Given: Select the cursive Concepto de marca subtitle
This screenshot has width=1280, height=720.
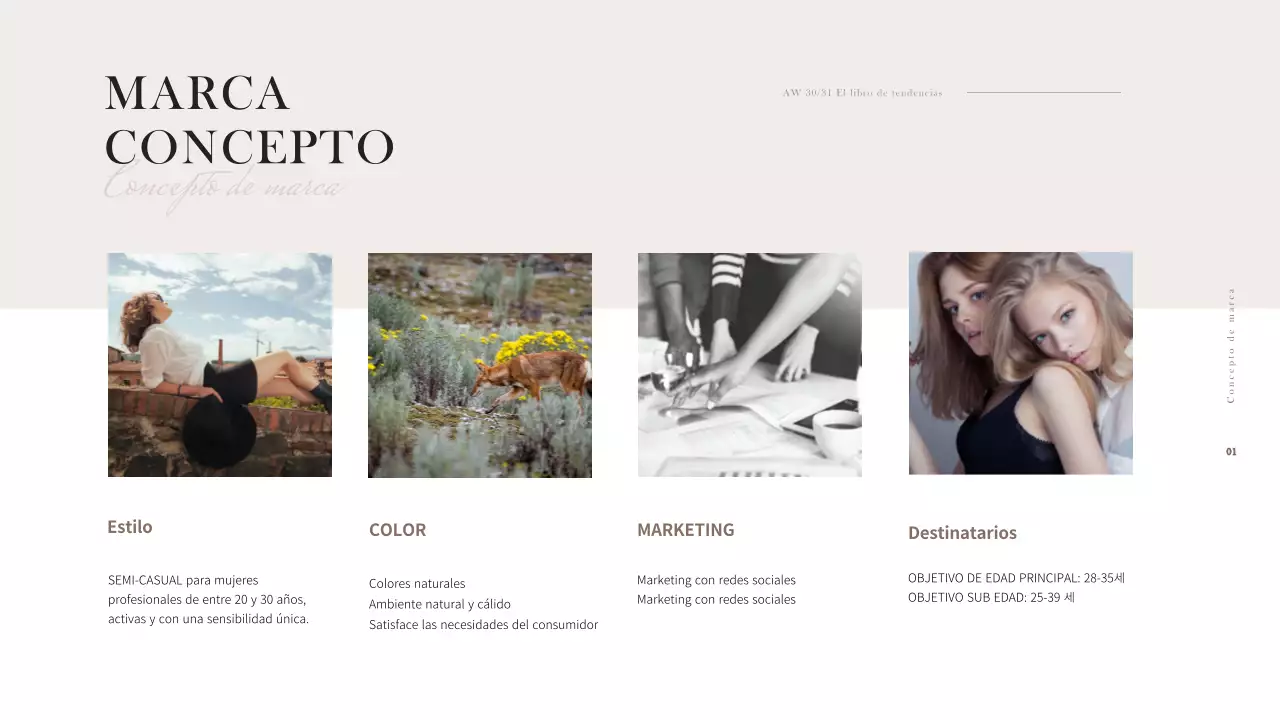Looking at the screenshot, I should (x=223, y=188).
